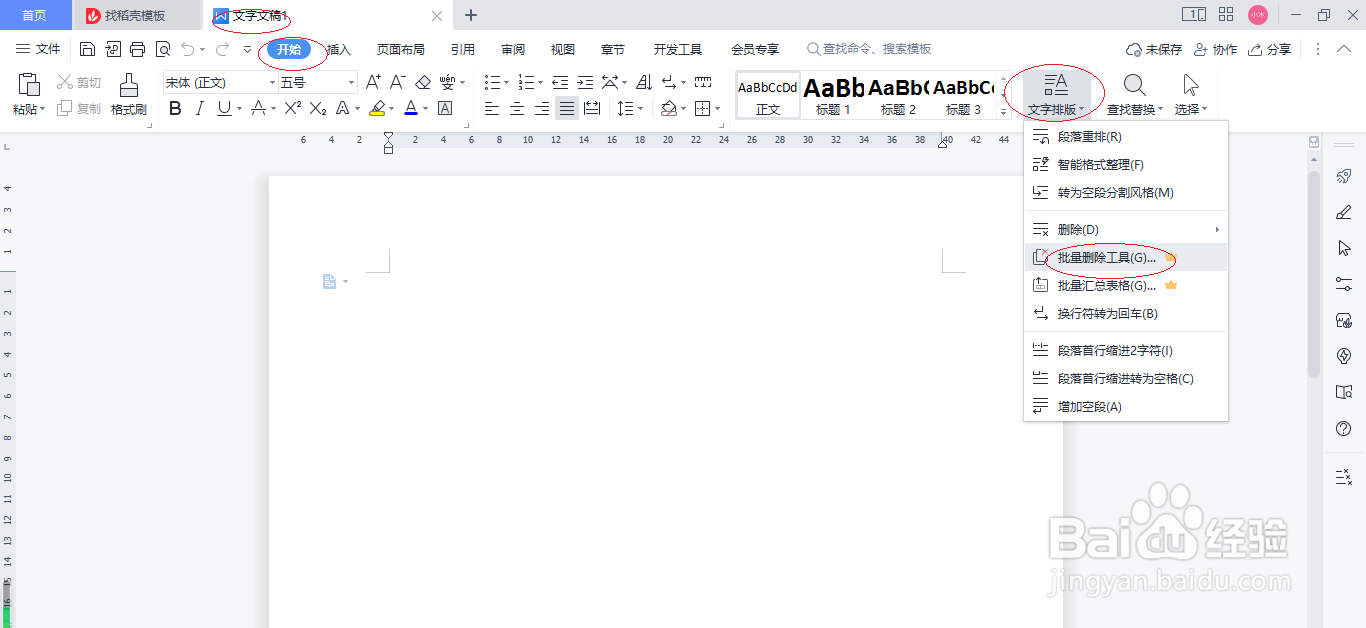Enable center paragraph alignment

point(517,108)
